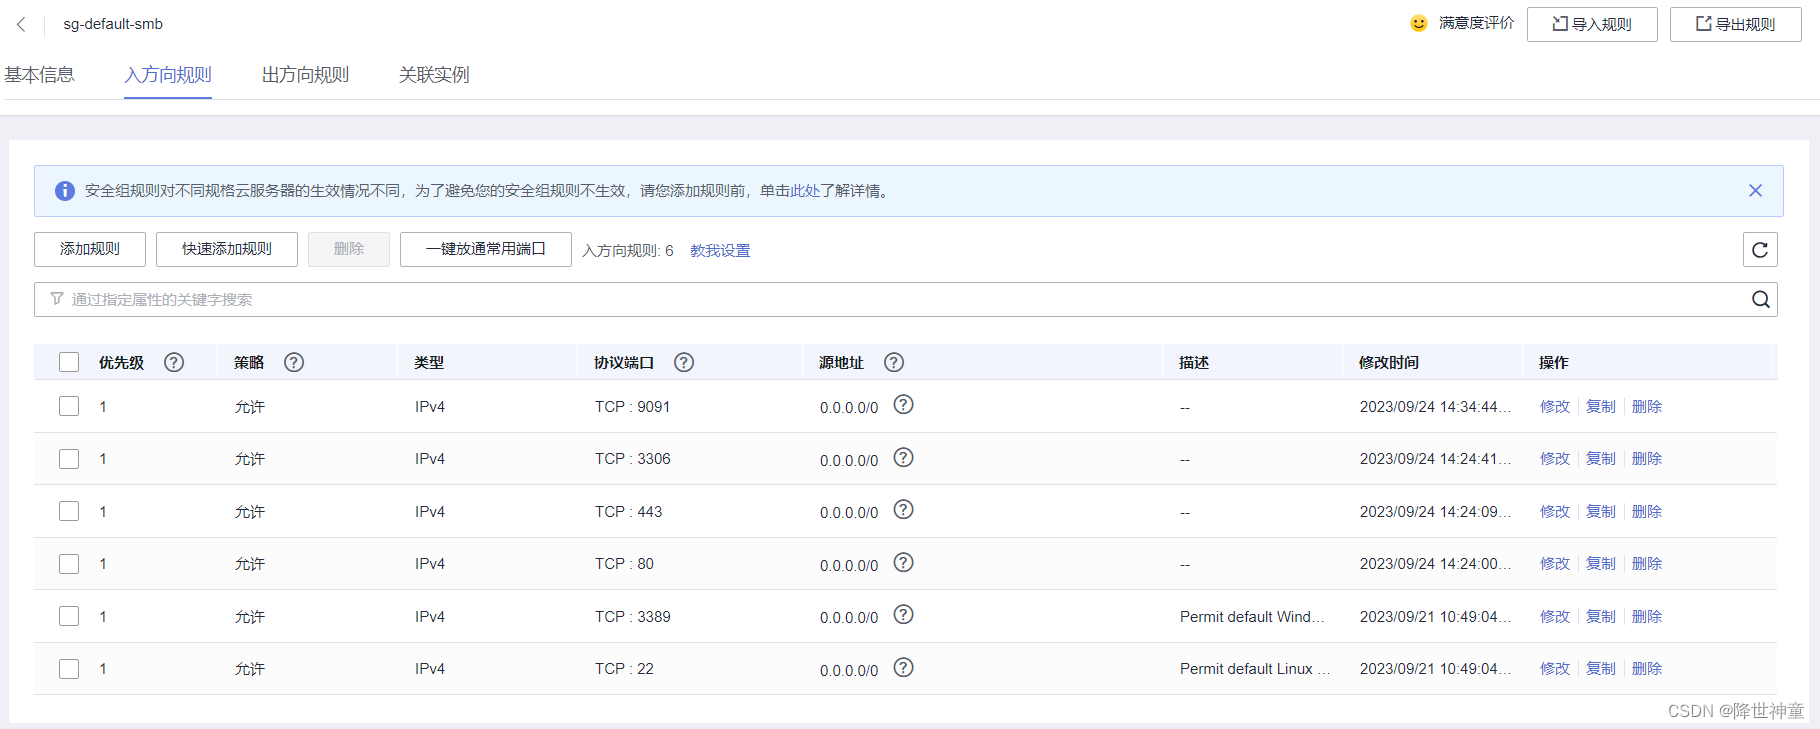Click 复制 for the TCP 22 rule
The width and height of the screenshot is (1820, 729).
pos(1601,669)
